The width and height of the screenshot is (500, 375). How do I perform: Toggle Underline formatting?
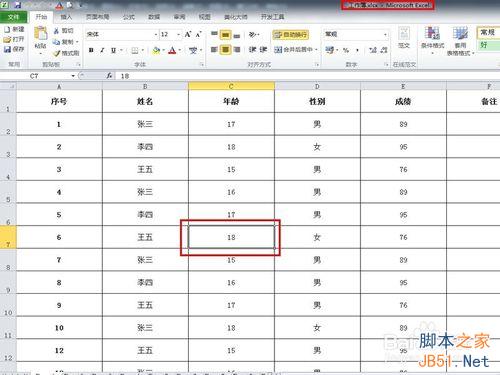pos(113,50)
